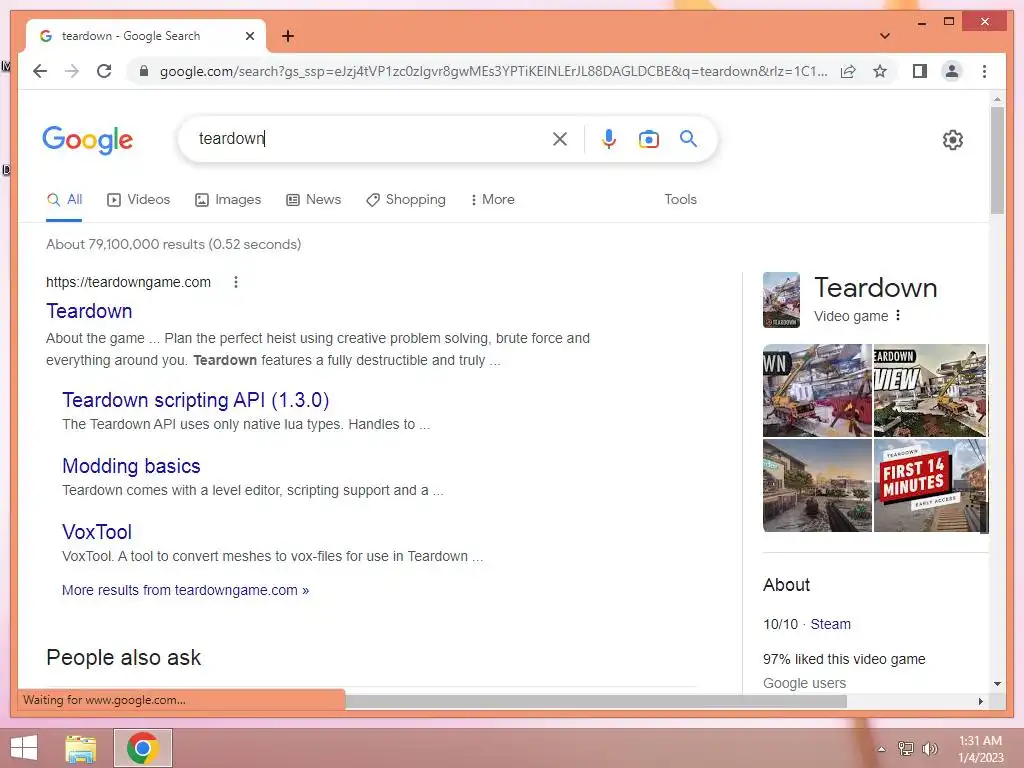Open a new tab
The width and height of the screenshot is (1024, 768).
(x=288, y=36)
